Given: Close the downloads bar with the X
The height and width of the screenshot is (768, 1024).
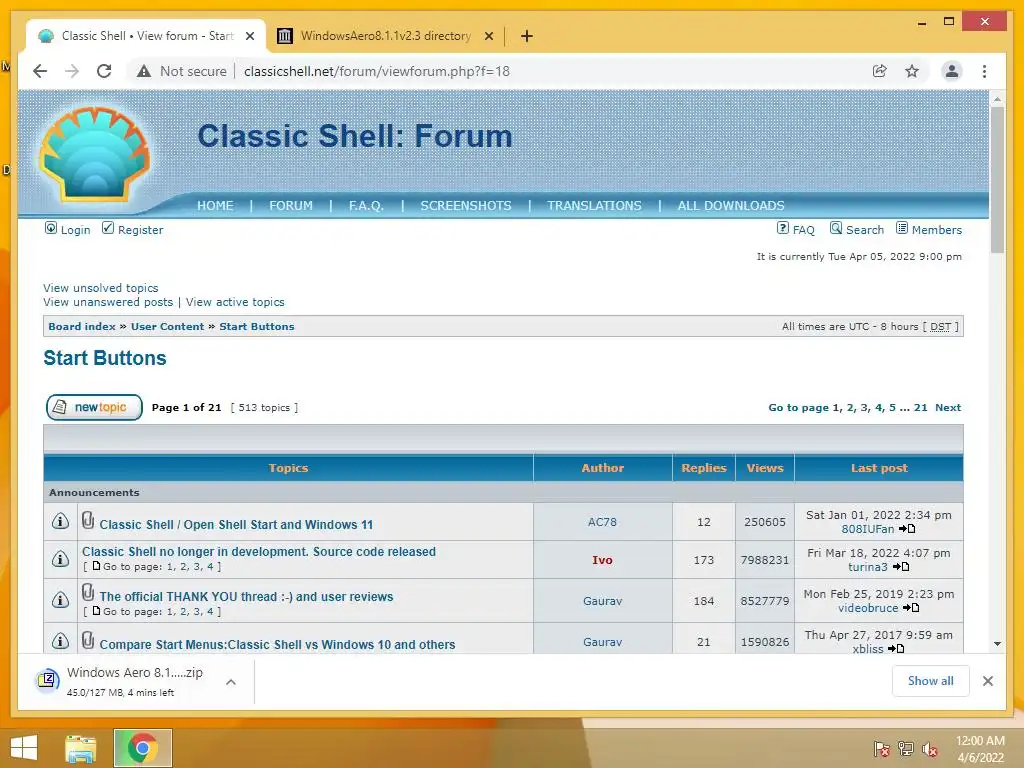Looking at the screenshot, I should click(x=987, y=681).
